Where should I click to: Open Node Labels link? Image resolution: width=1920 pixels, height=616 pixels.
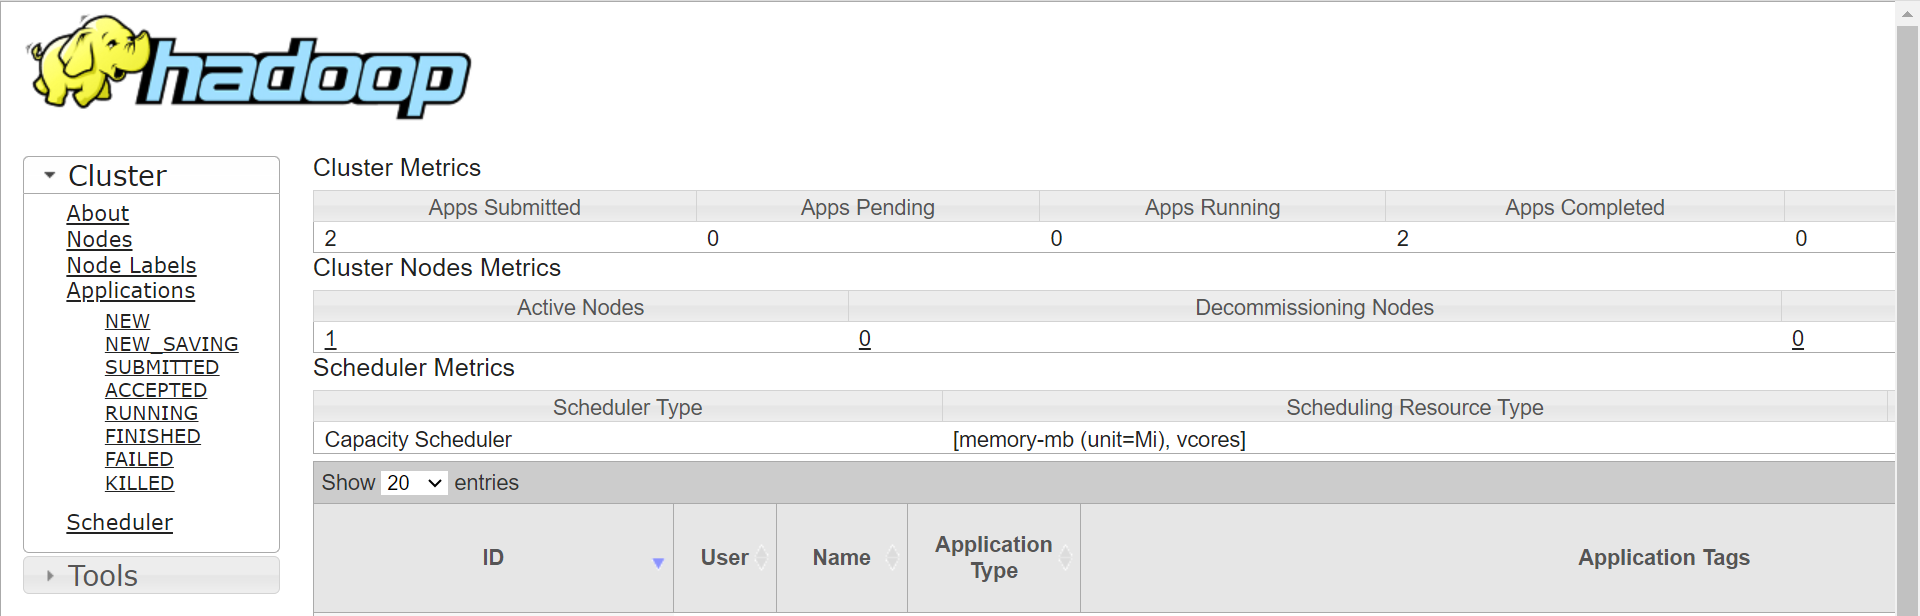pos(131,265)
